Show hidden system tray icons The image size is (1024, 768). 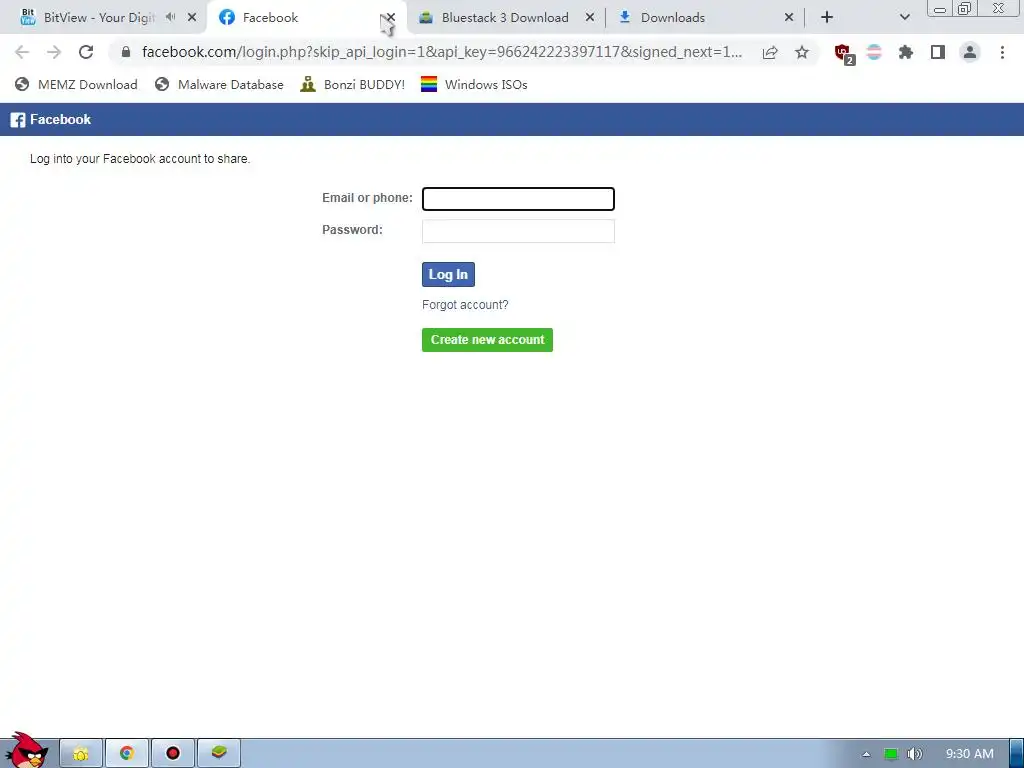pos(866,754)
